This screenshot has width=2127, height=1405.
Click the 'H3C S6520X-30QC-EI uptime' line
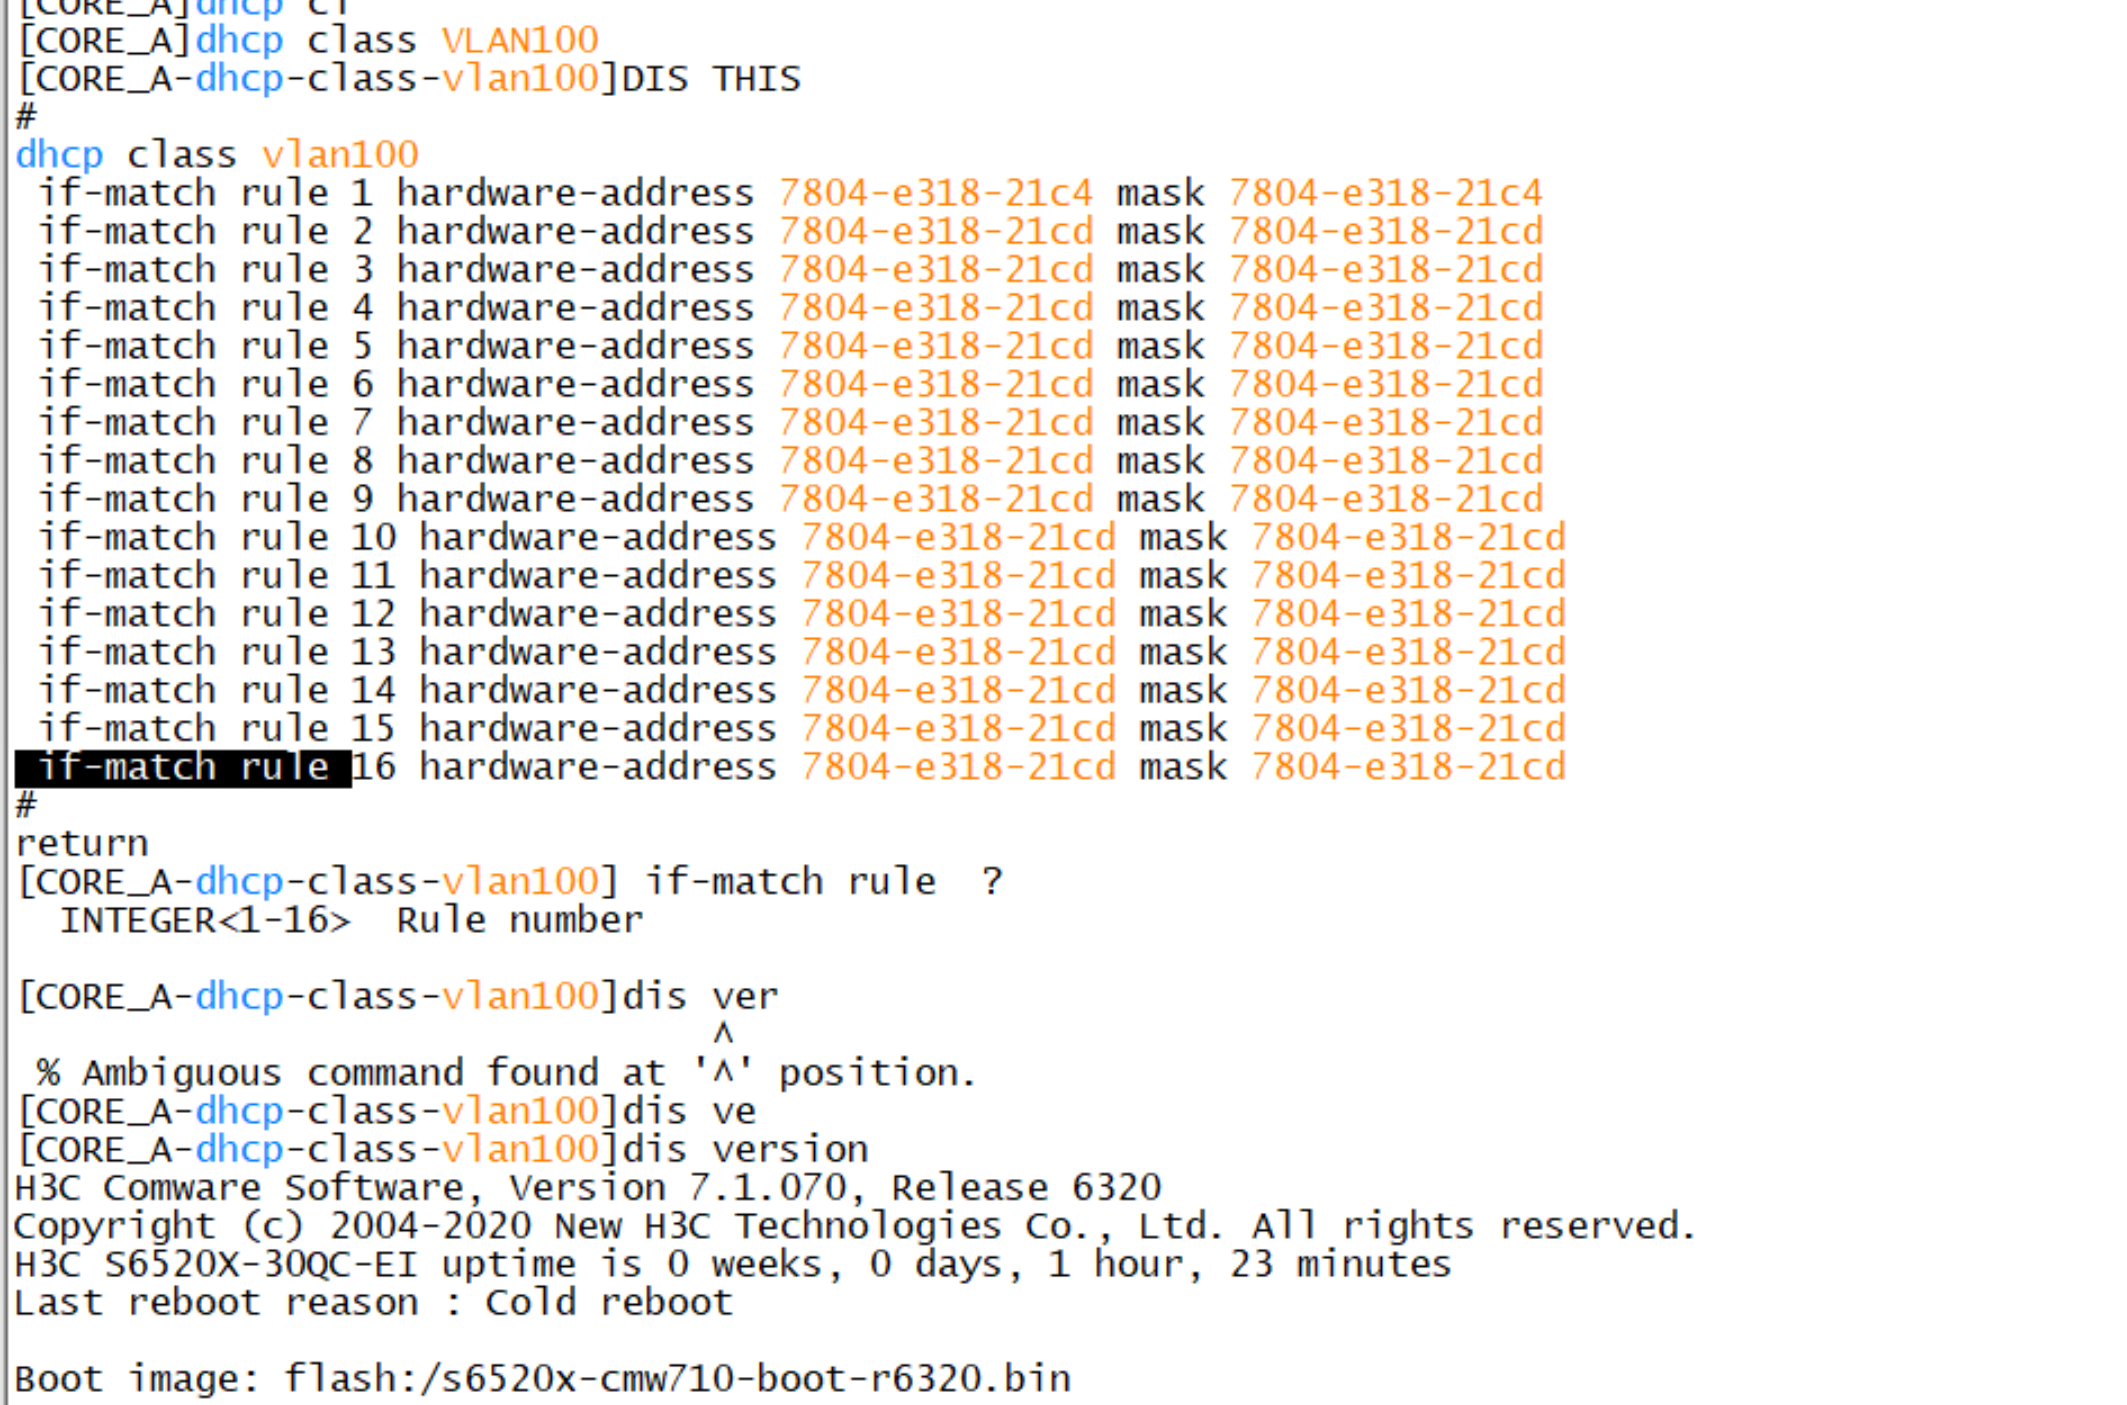732,1265
